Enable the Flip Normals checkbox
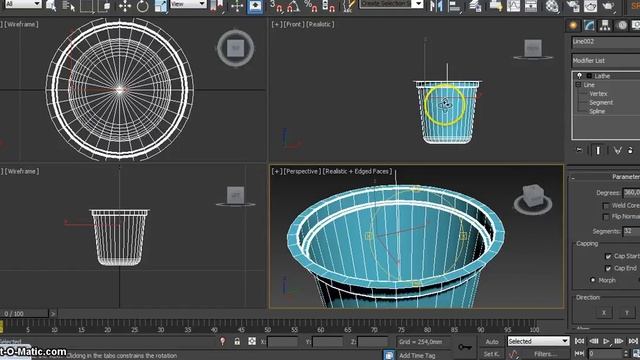The image size is (640, 360). (606, 216)
